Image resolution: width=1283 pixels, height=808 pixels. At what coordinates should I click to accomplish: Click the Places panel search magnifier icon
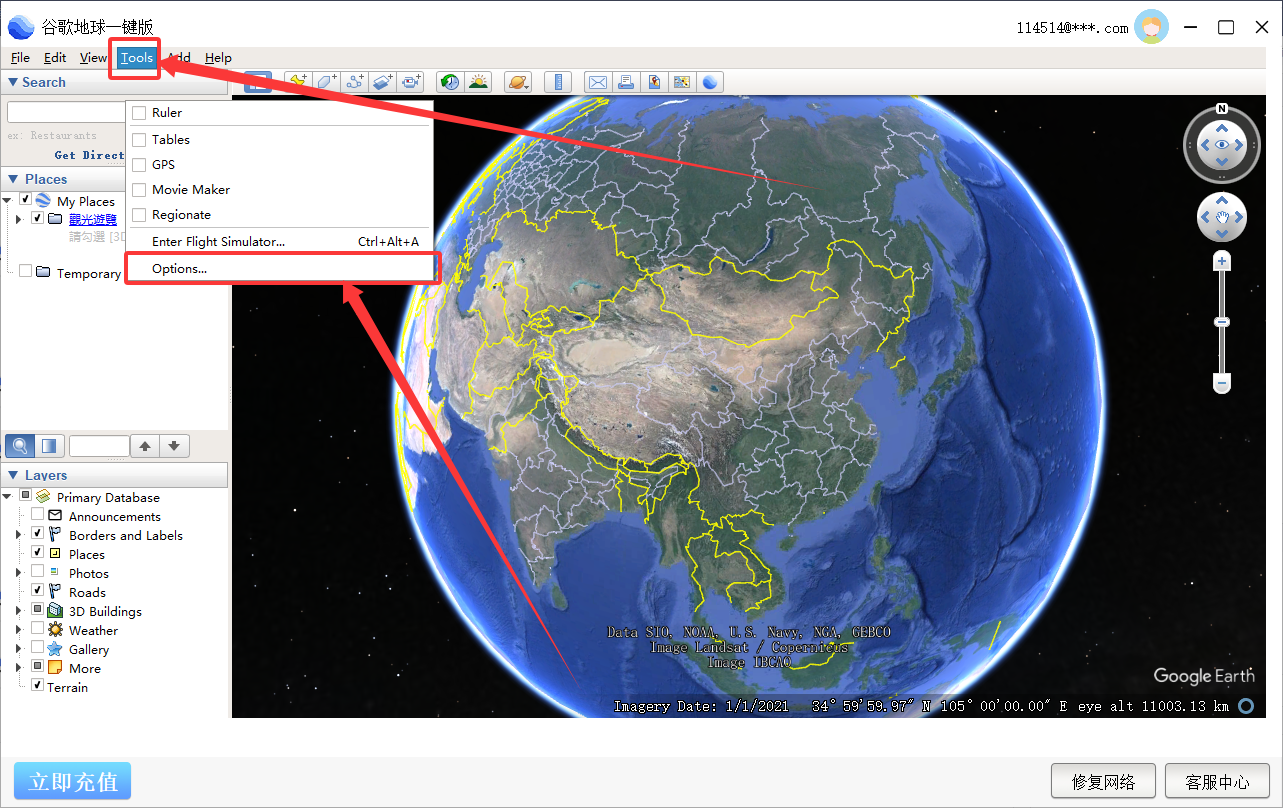pyautogui.click(x=19, y=445)
